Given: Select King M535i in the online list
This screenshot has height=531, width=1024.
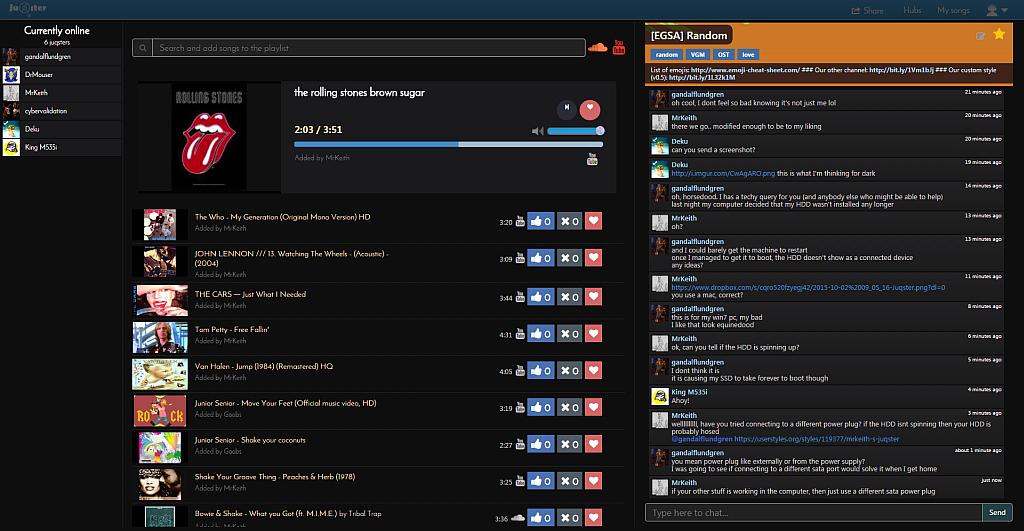Looking at the screenshot, I should 61,148.
